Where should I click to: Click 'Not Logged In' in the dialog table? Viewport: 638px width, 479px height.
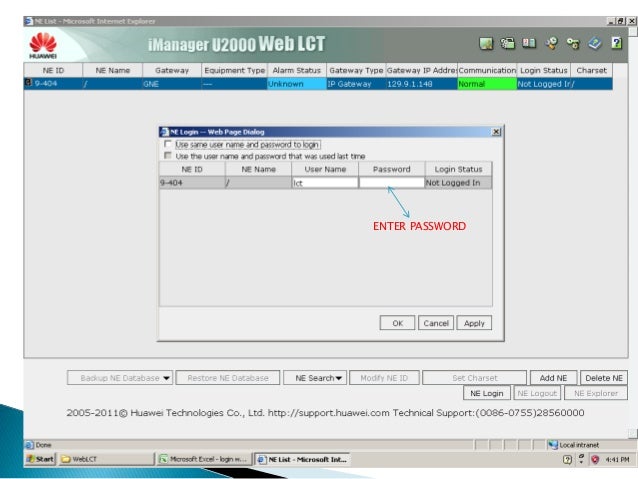(x=458, y=183)
